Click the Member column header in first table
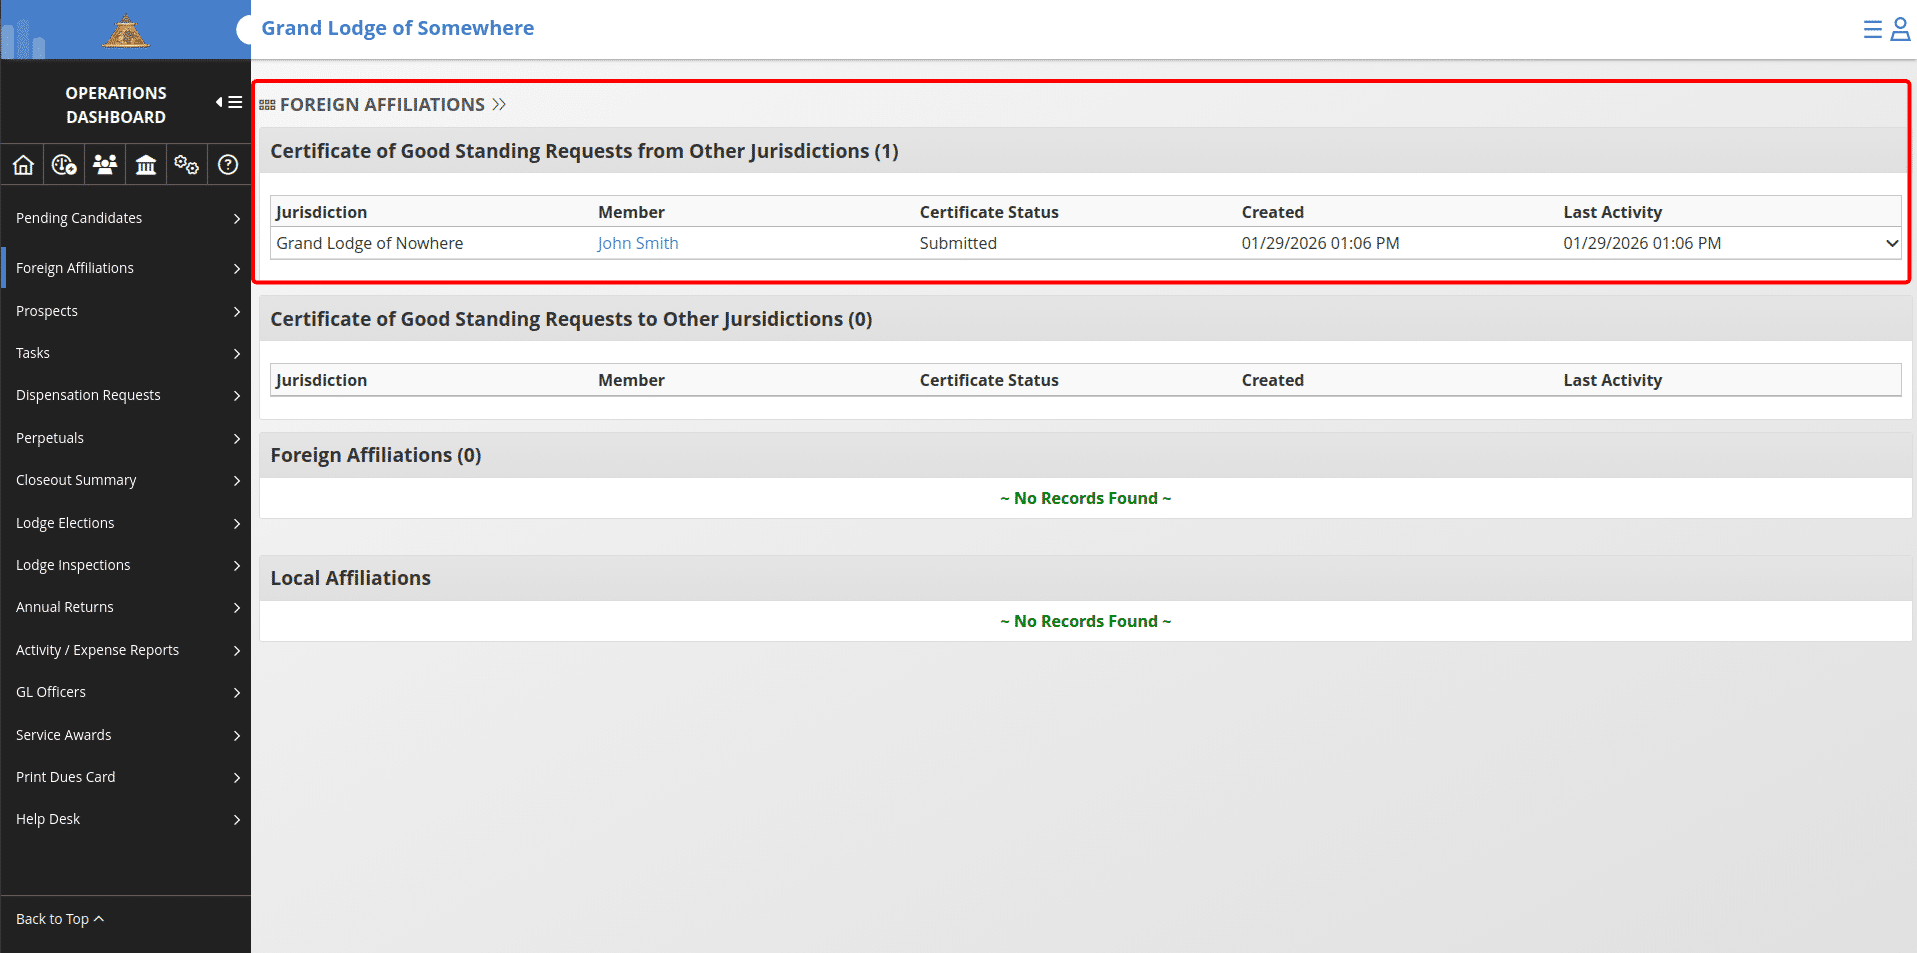The image size is (1917, 953). (x=631, y=212)
